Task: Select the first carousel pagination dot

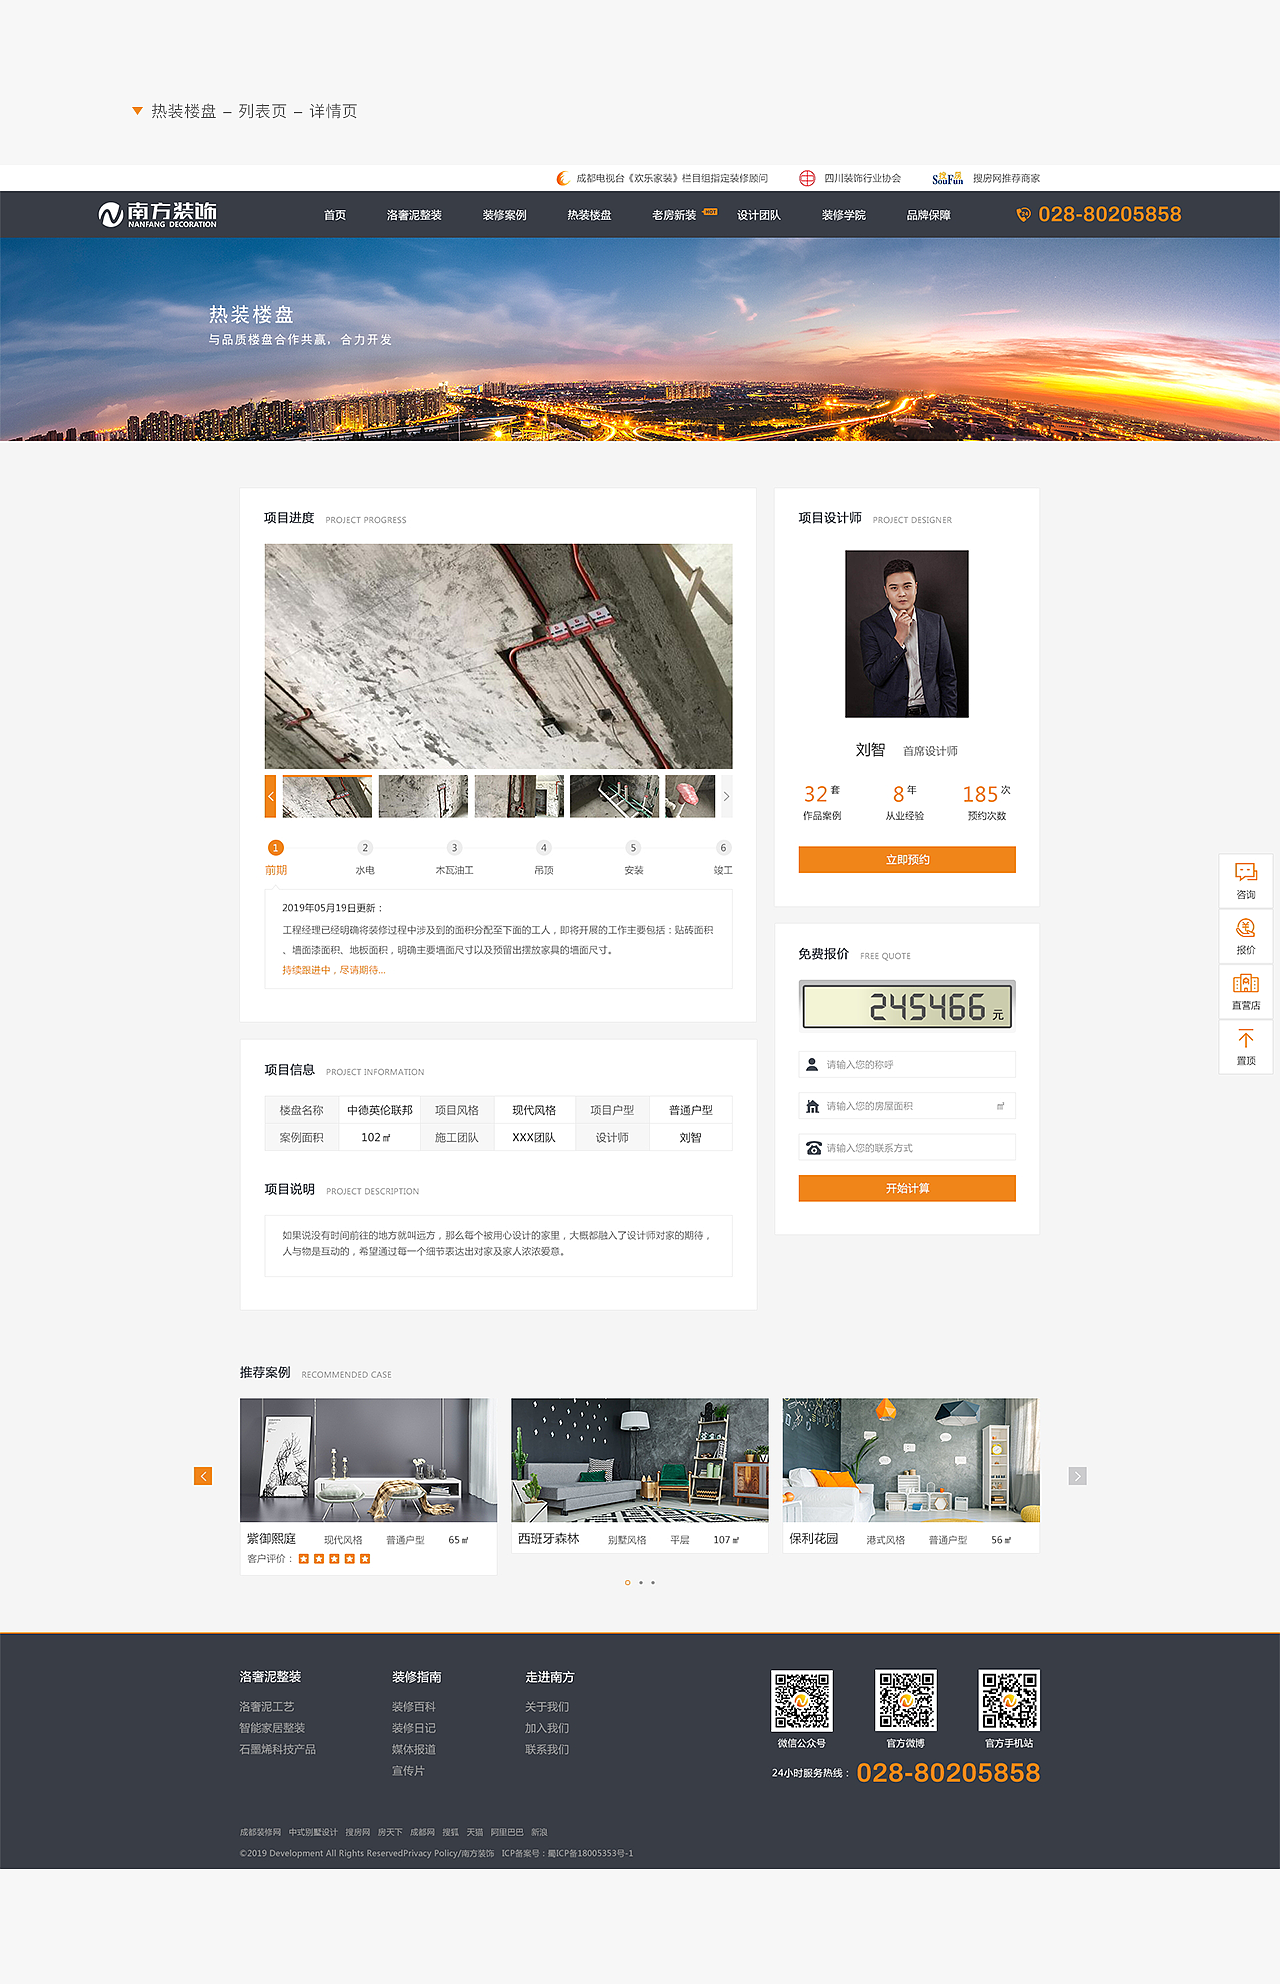Action: [x=627, y=1583]
